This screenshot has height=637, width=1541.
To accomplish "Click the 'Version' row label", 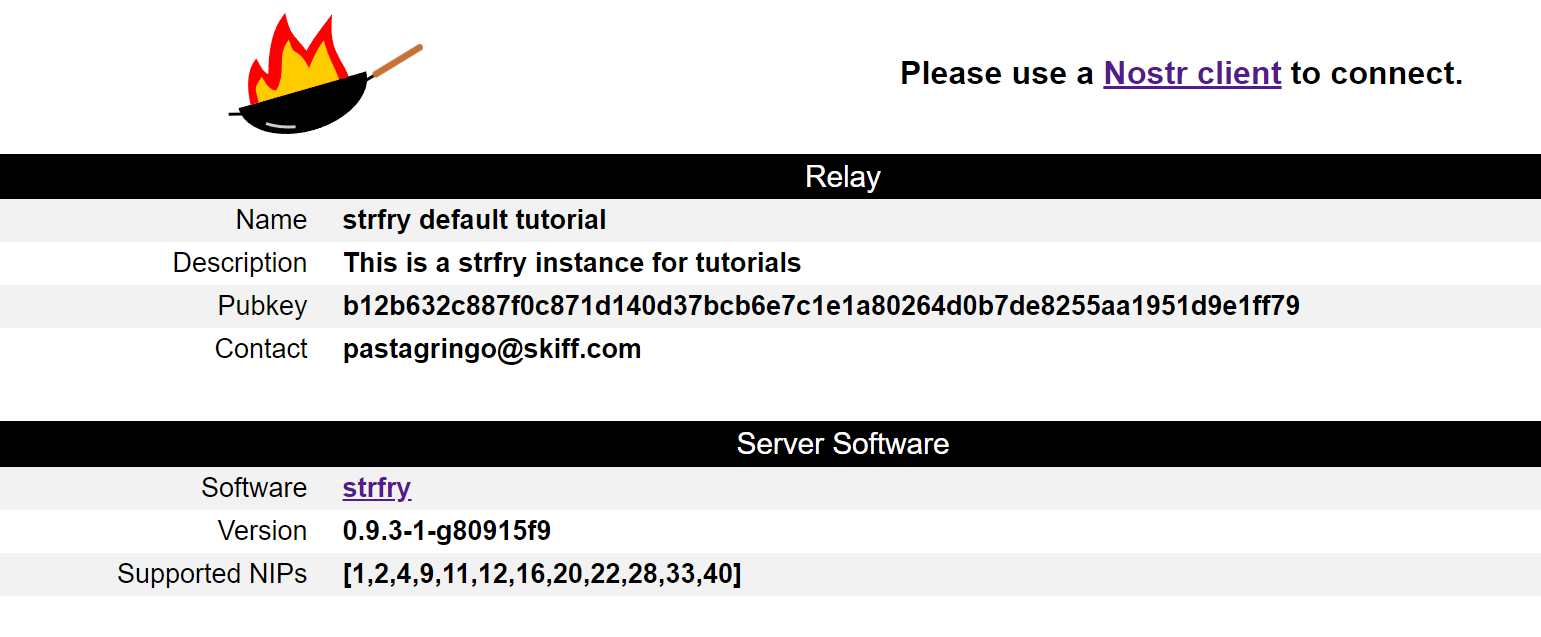I will click(262, 531).
